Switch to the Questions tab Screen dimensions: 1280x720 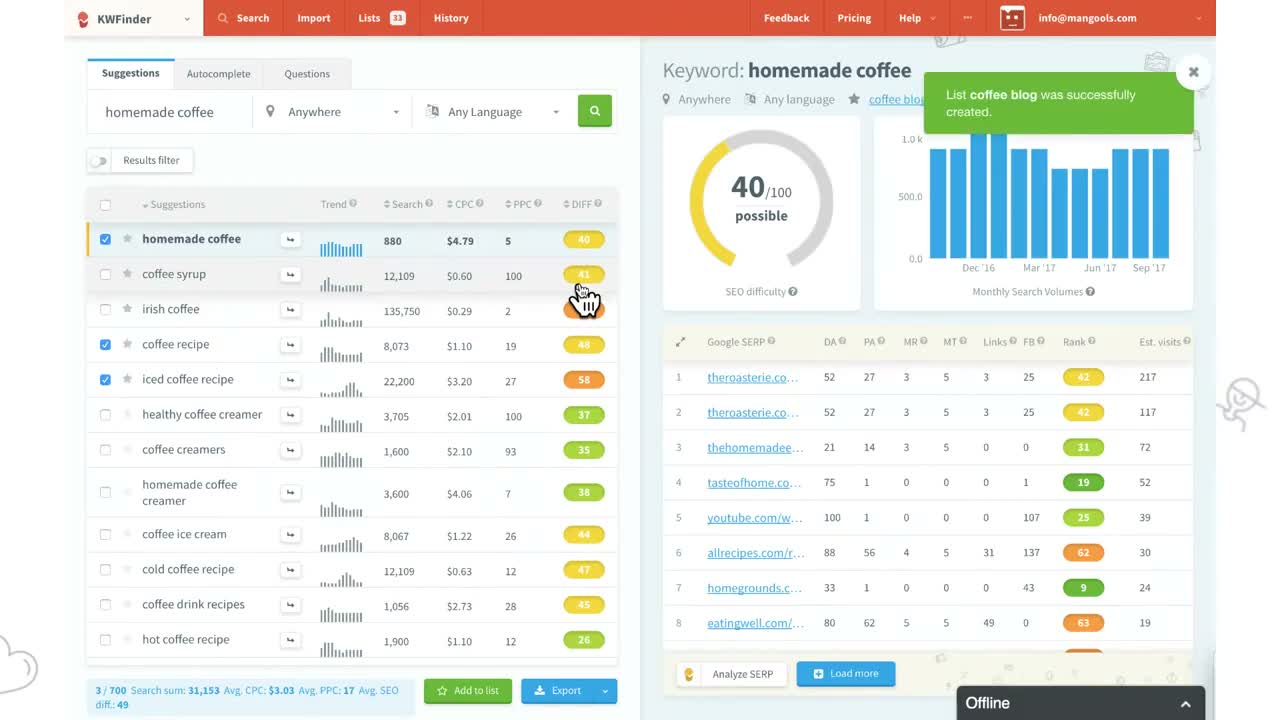pyautogui.click(x=307, y=74)
